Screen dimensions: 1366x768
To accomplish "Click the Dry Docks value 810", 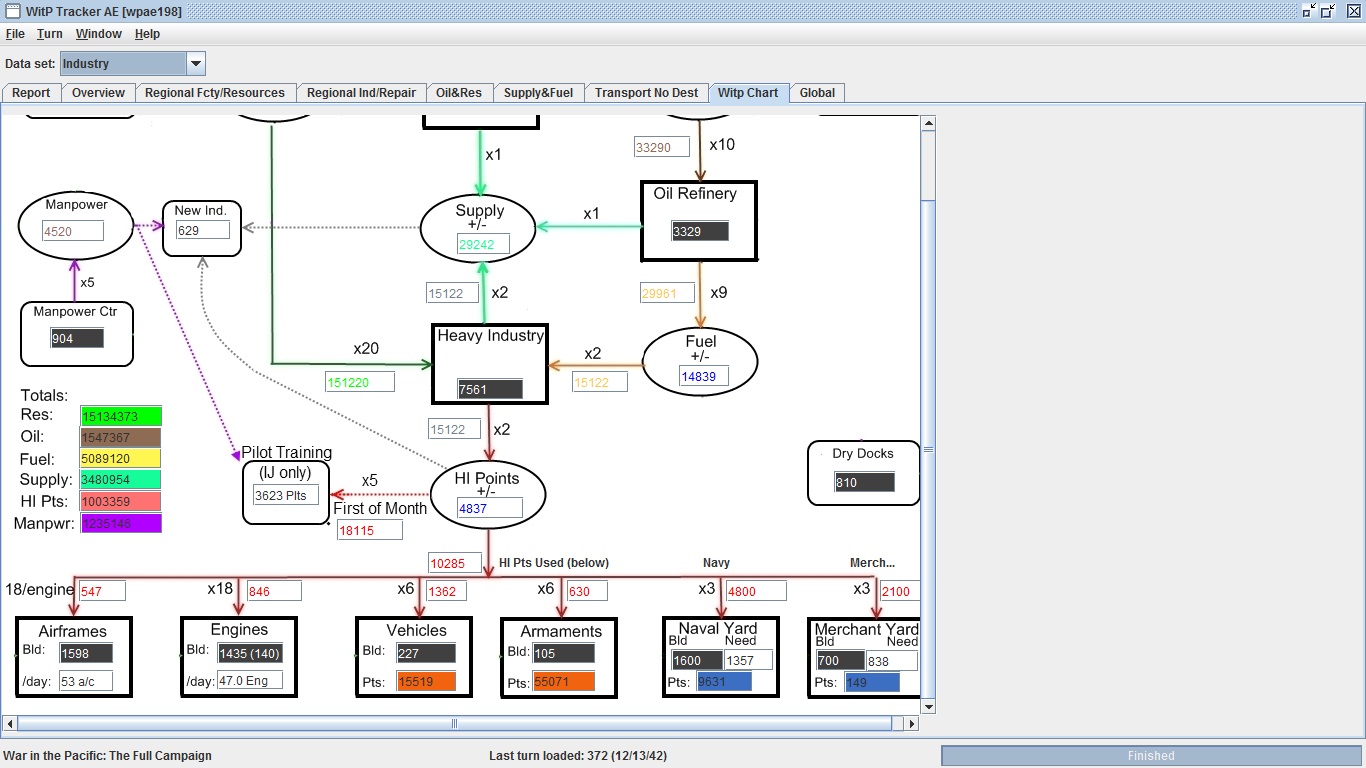I will coord(864,483).
